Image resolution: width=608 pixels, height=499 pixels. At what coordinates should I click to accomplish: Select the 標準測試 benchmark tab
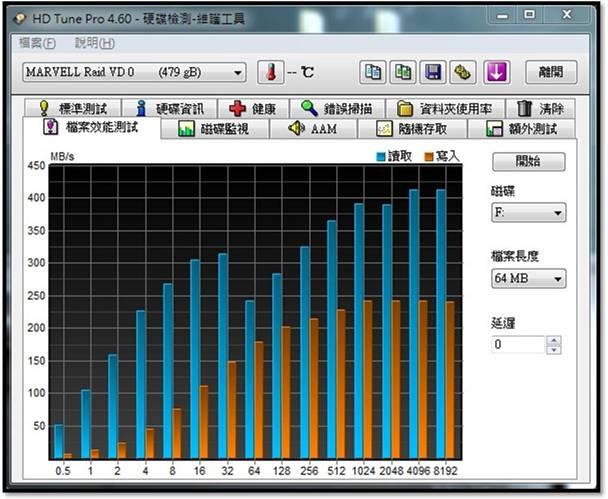coord(78,108)
